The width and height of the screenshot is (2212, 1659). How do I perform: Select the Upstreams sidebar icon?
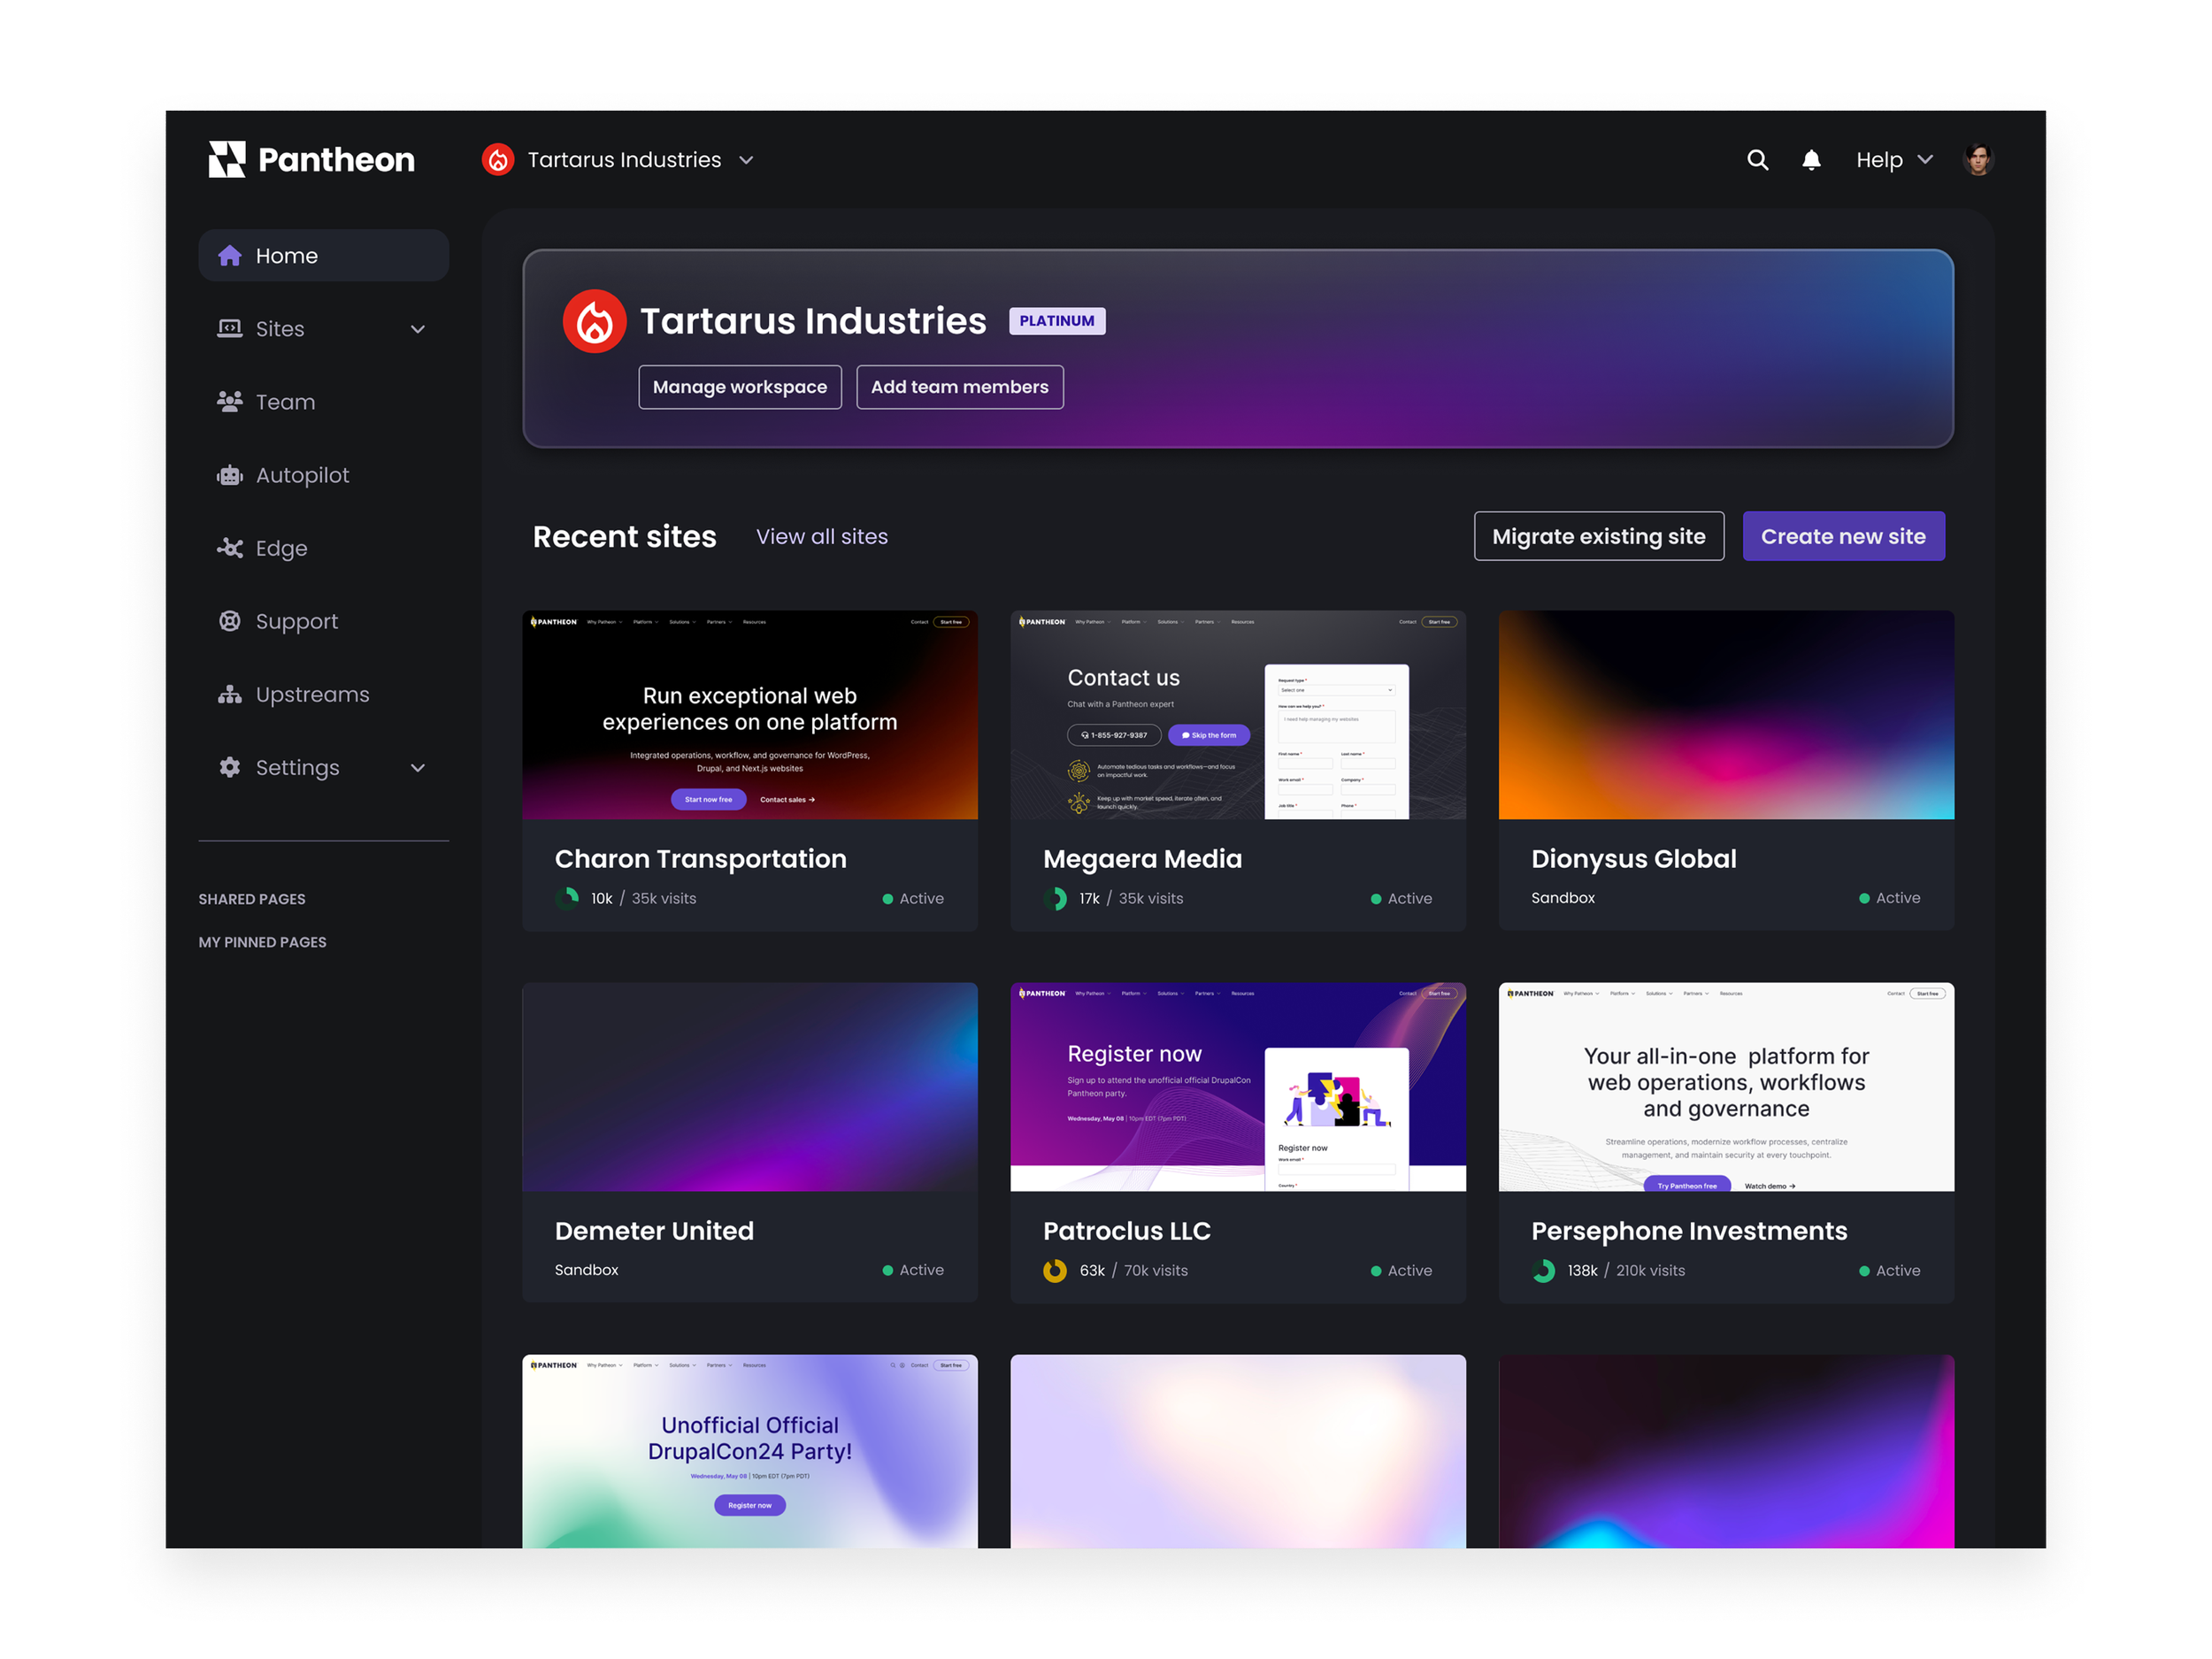[x=231, y=694]
